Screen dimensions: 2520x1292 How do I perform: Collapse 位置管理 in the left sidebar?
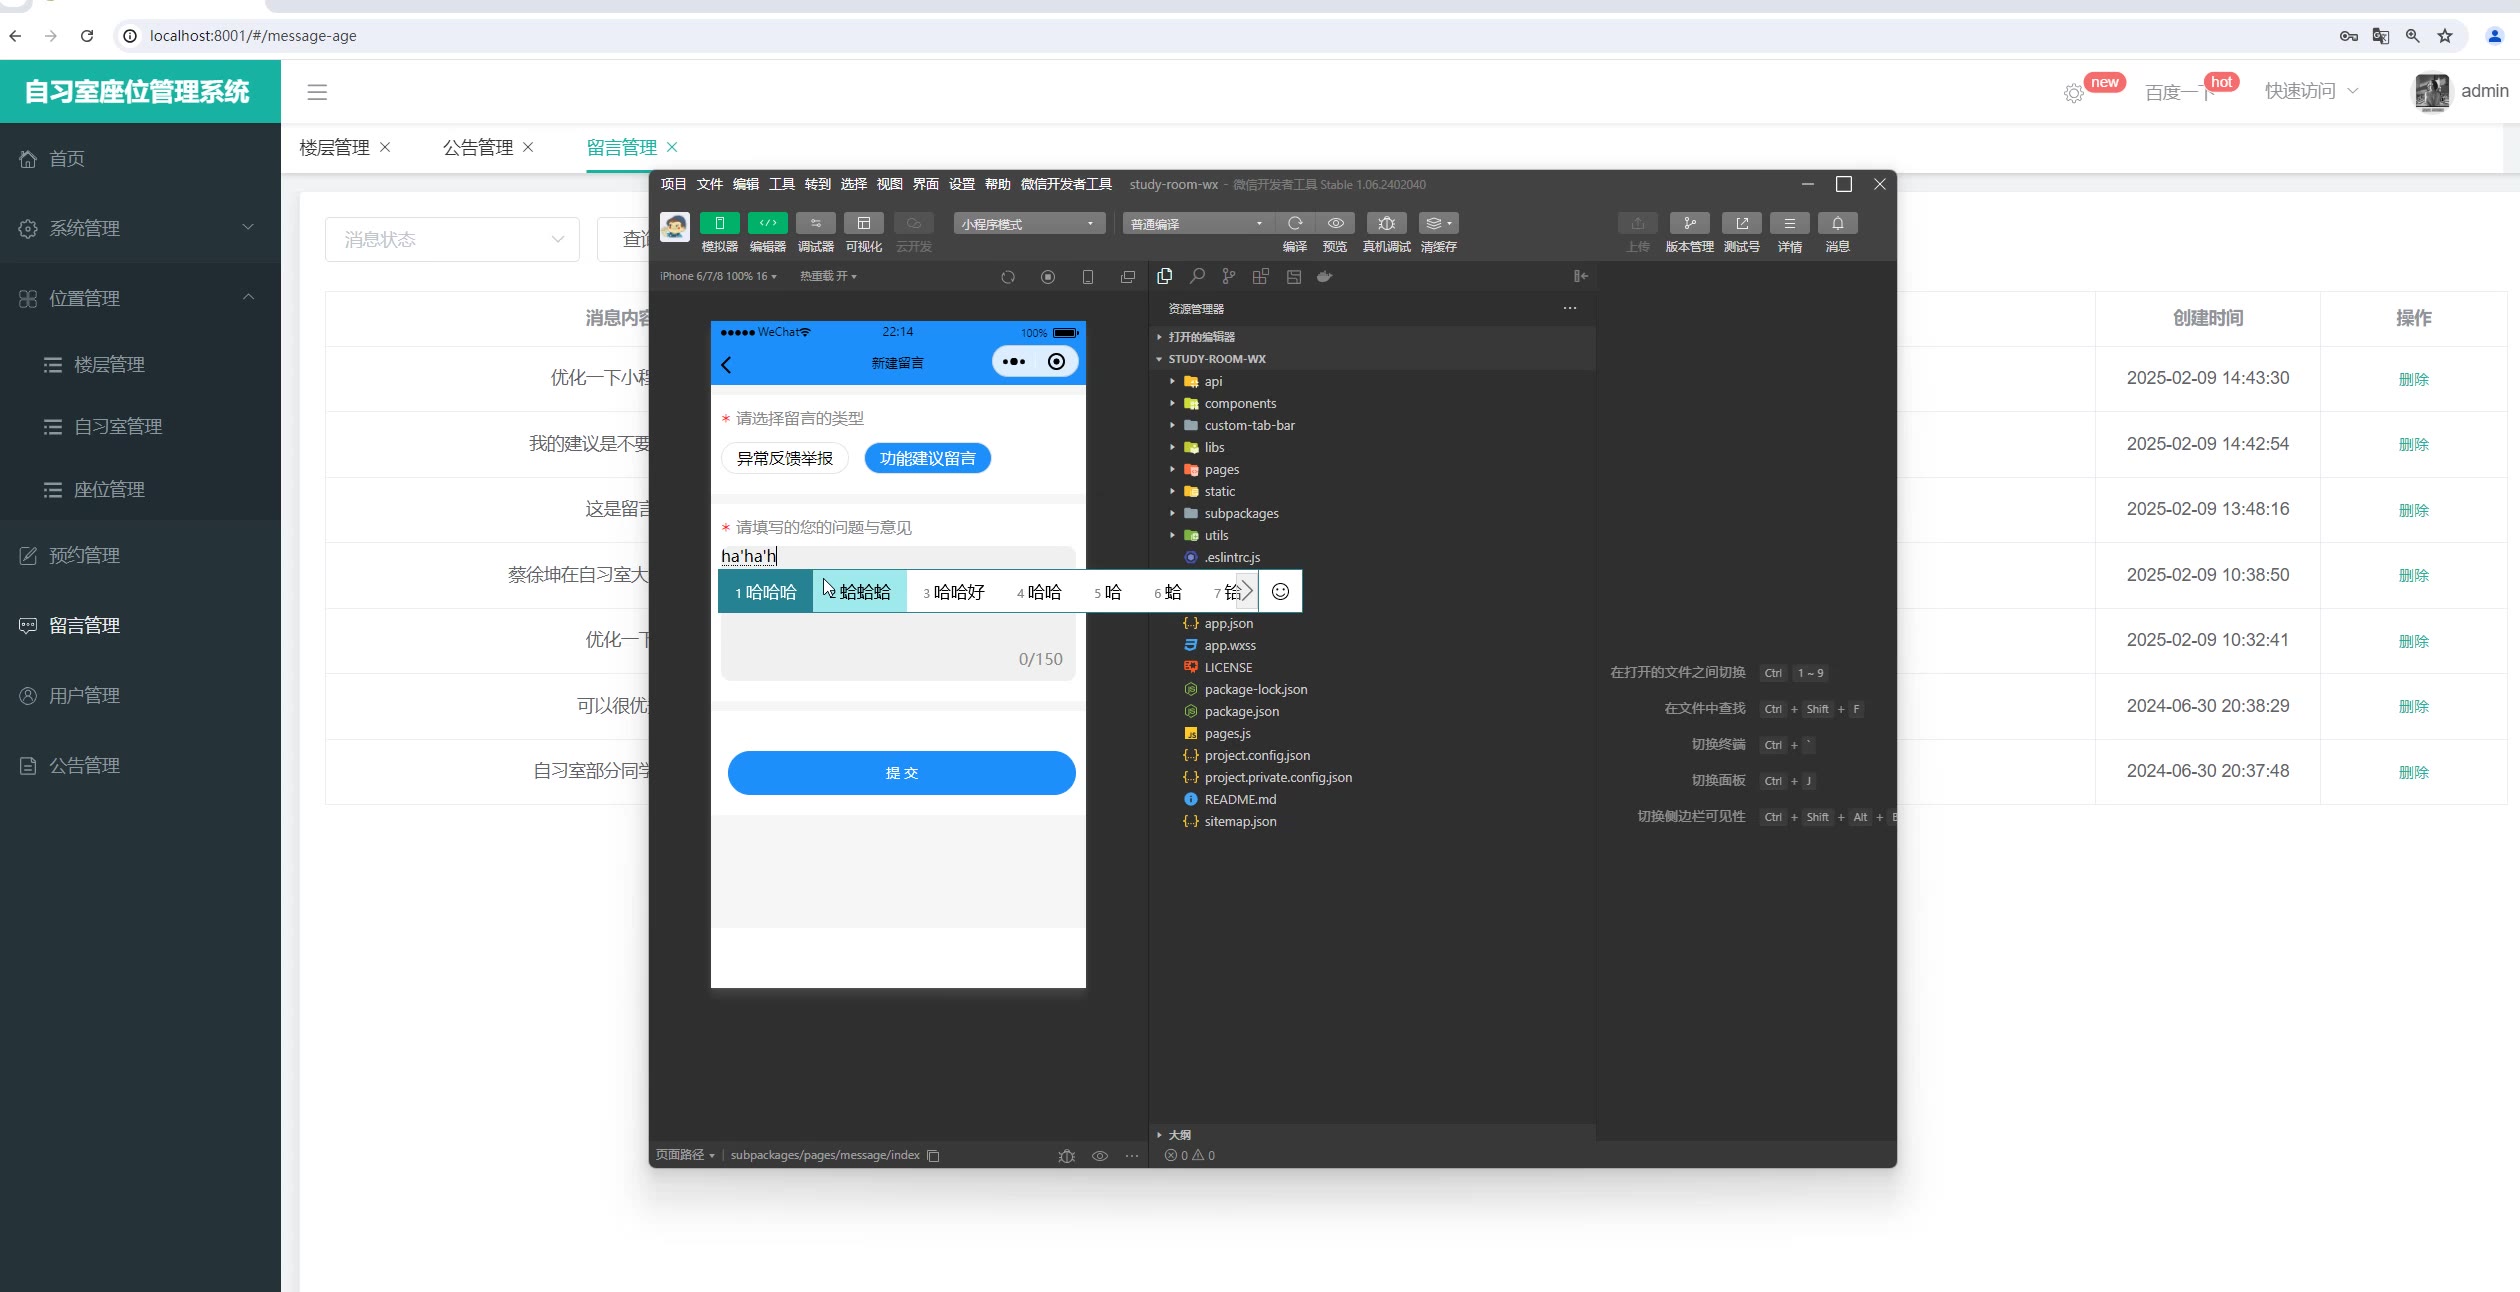[x=140, y=298]
